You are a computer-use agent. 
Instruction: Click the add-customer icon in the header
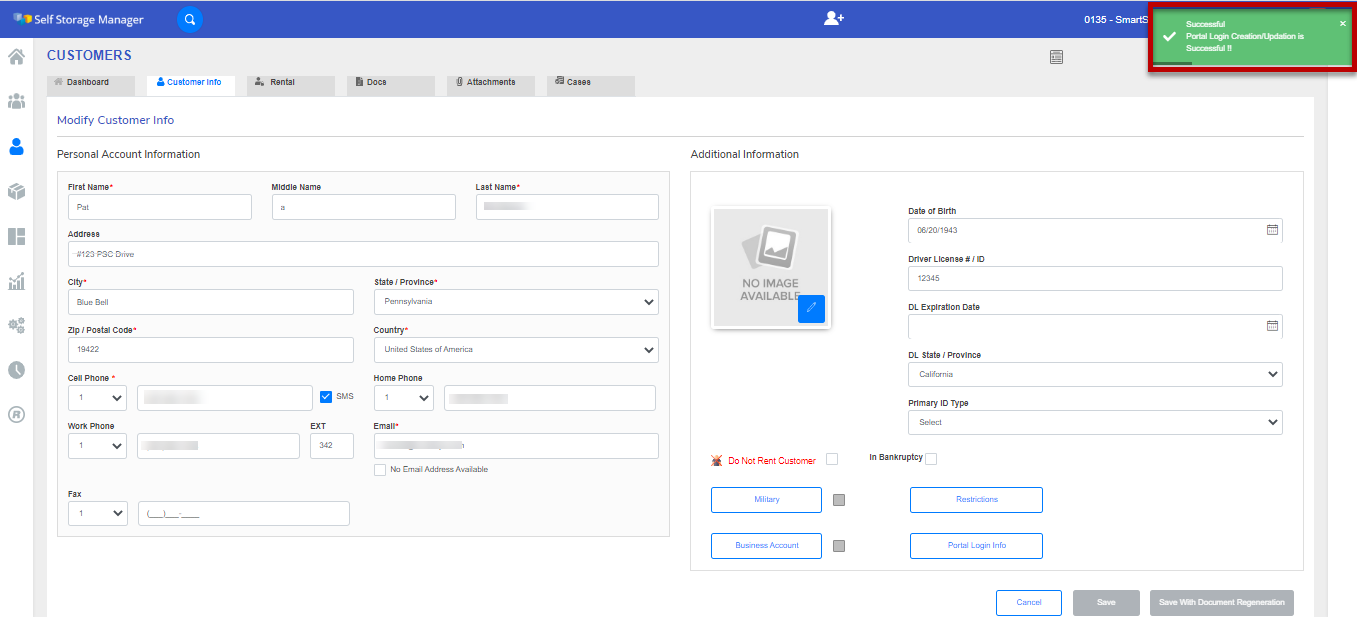click(x=834, y=19)
